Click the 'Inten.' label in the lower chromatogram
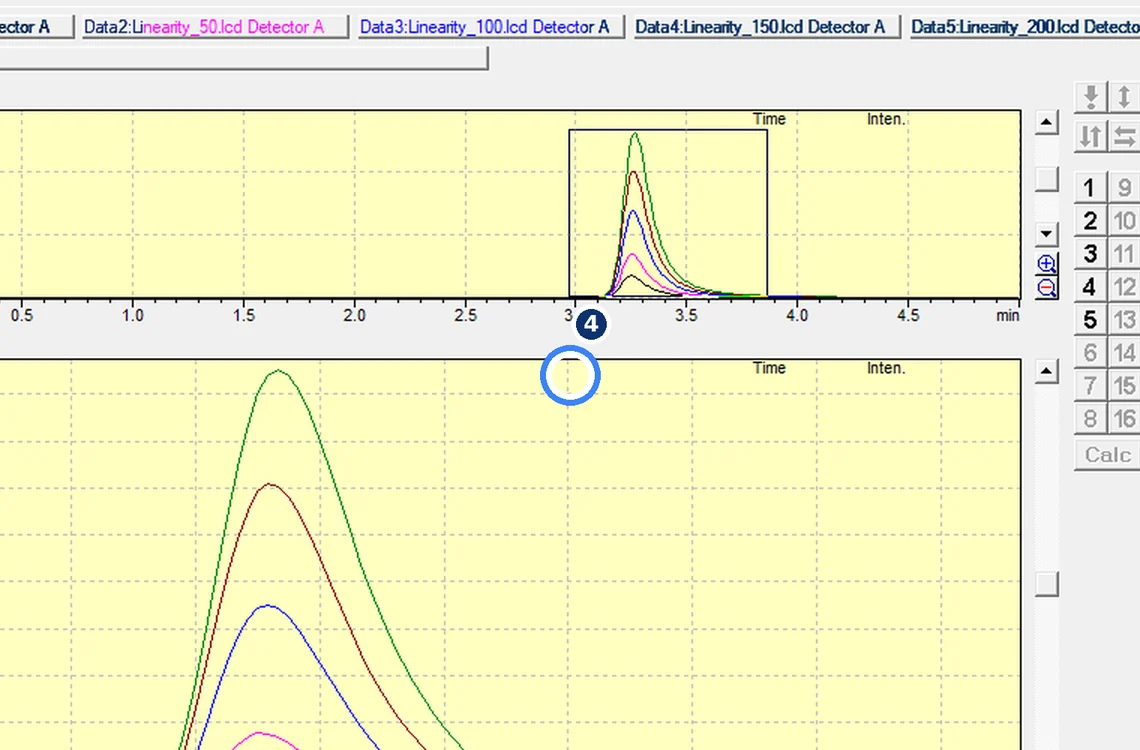 point(886,368)
